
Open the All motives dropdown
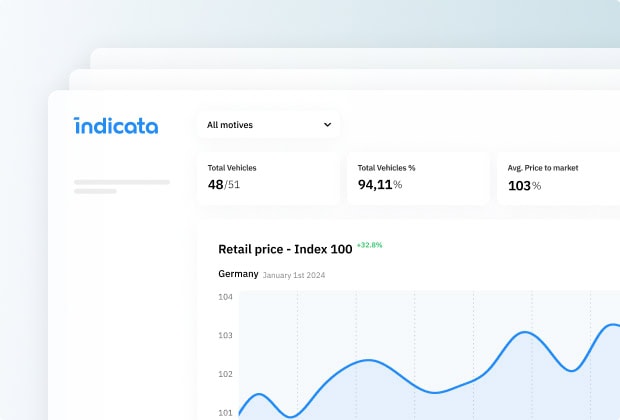[267, 125]
